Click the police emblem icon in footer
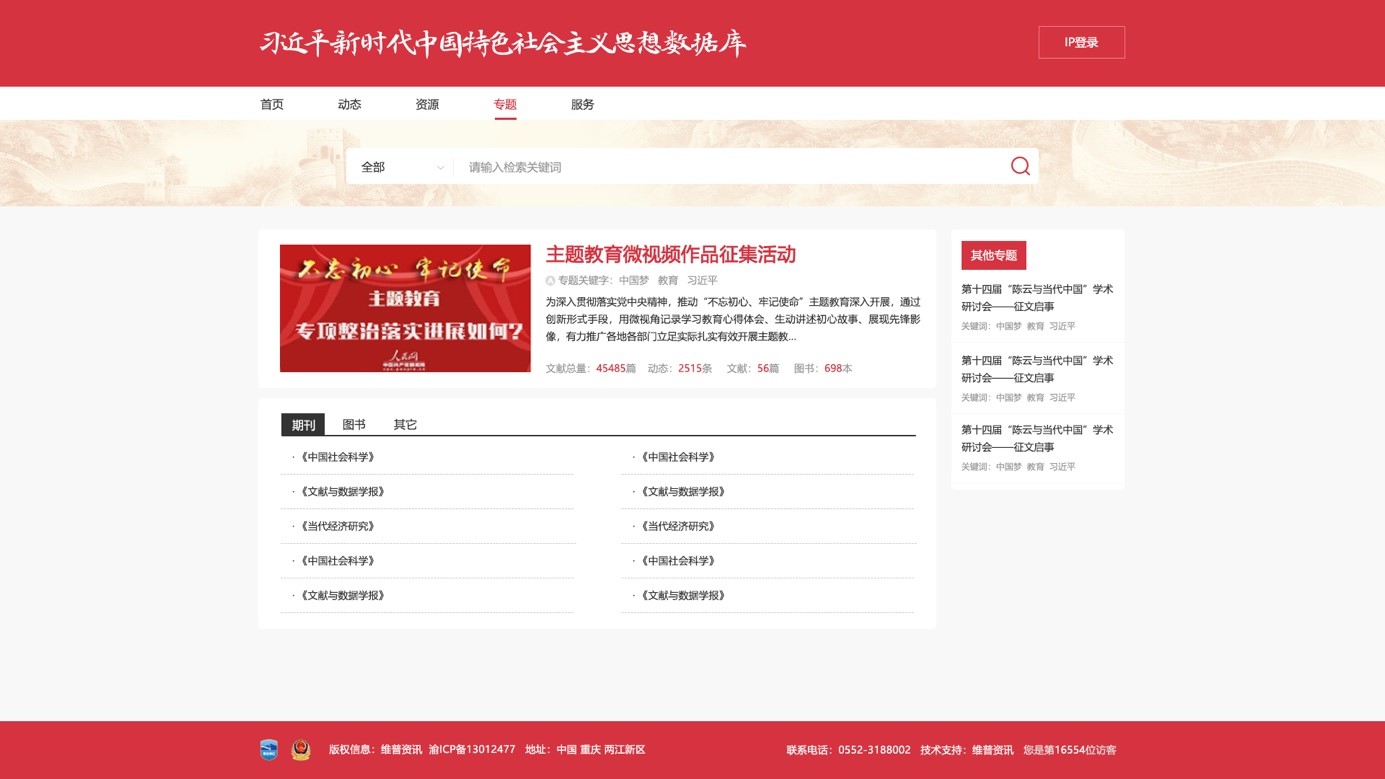This screenshot has width=1385, height=779. (300, 750)
